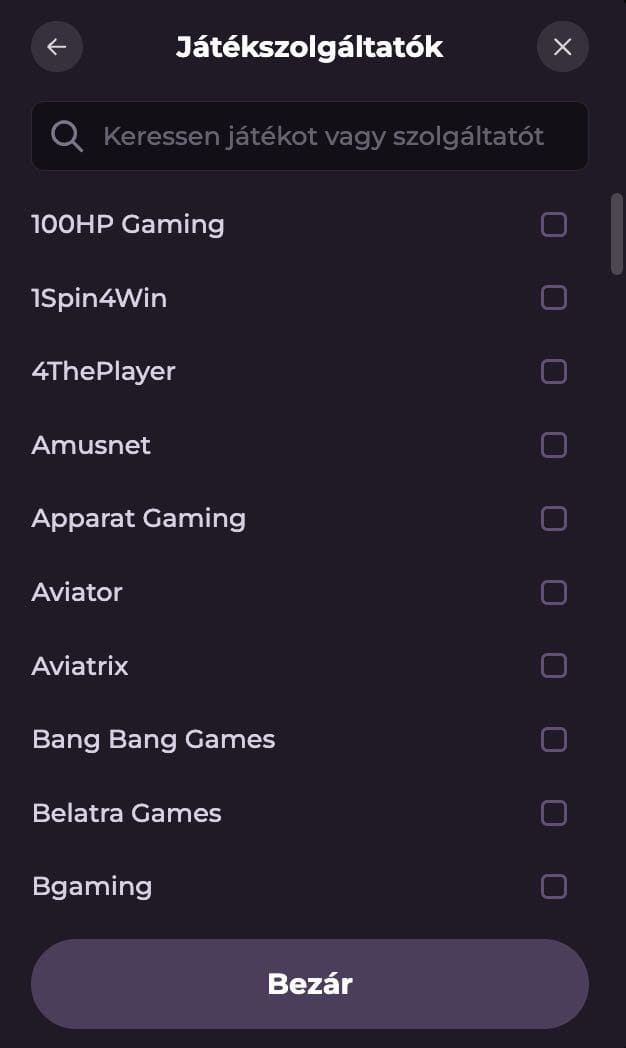This screenshot has height=1048, width=626.
Task: Click the search magnifier icon
Action: coord(67,136)
